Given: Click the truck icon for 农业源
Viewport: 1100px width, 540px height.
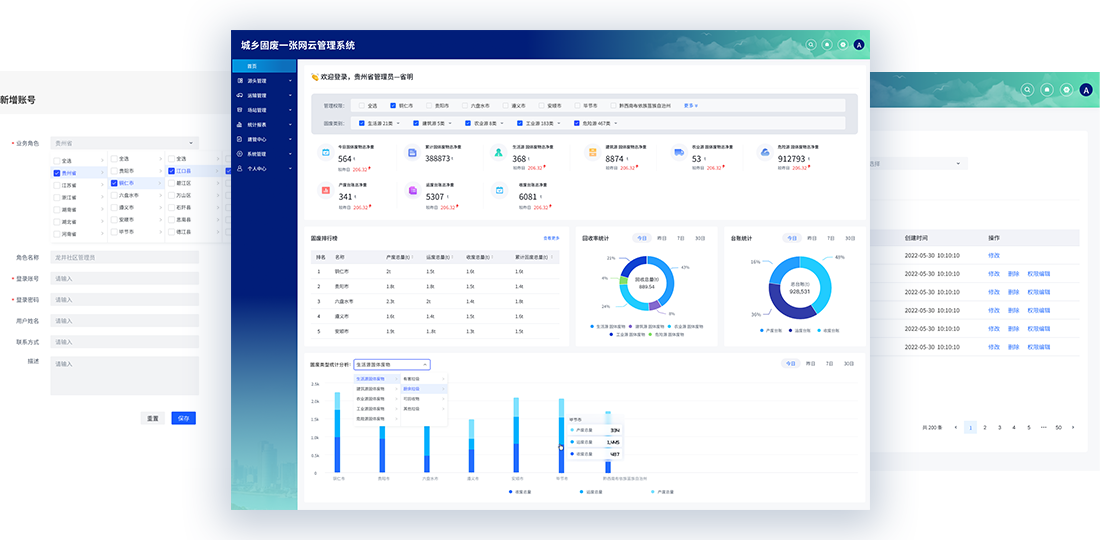Looking at the screenshot, I should click(x=678, y=152).
